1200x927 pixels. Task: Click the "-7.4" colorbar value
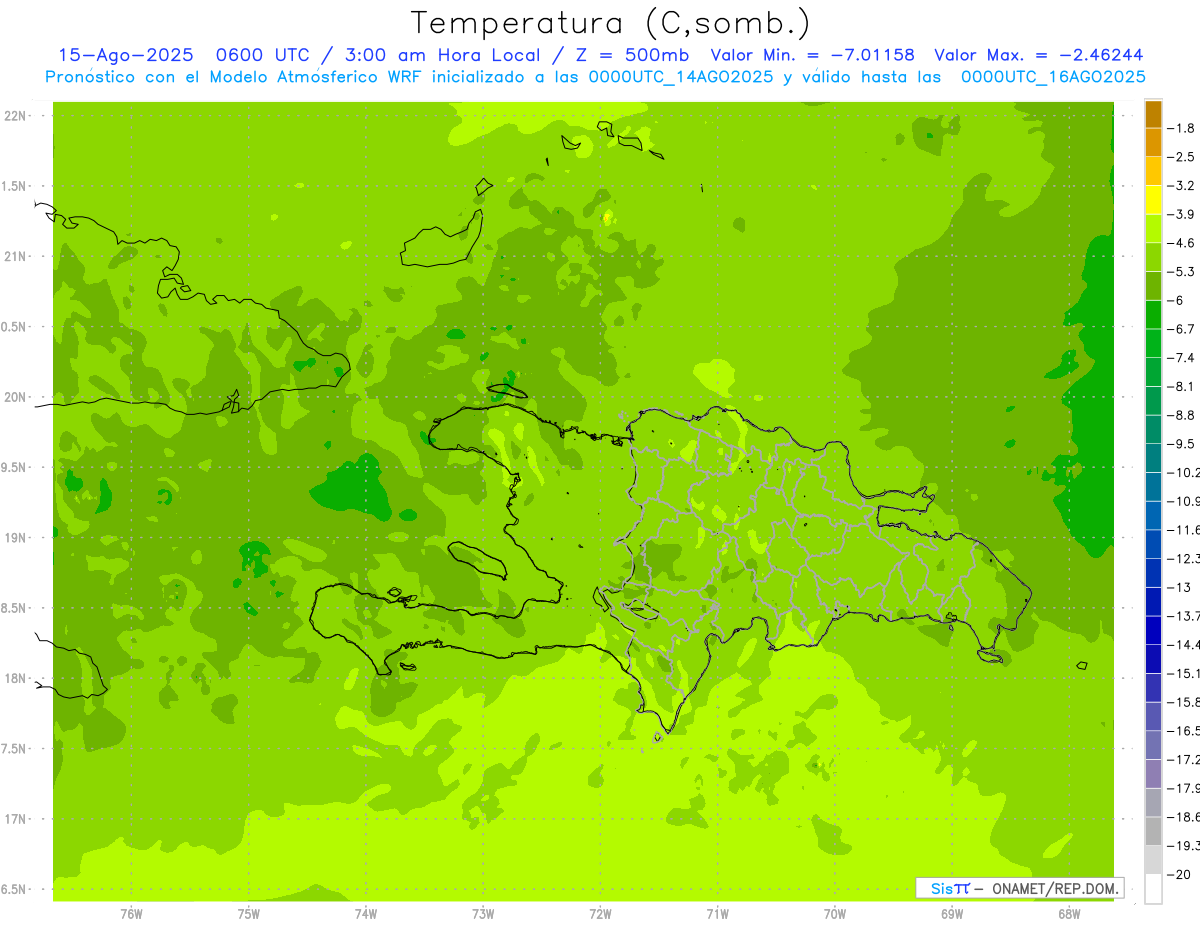pyautogui.click(x=1181, y=358)
